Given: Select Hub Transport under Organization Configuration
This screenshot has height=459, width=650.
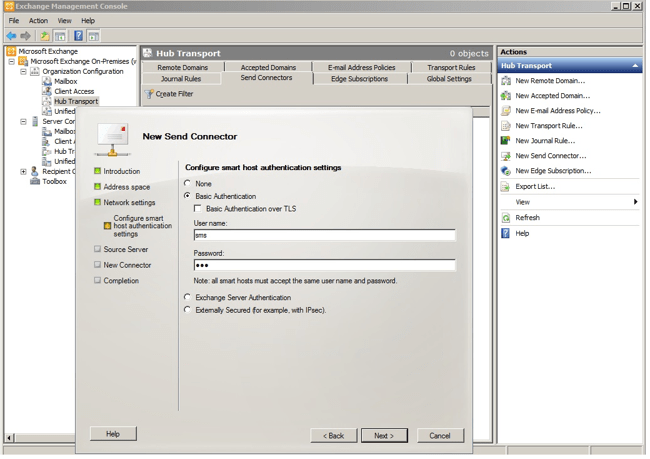Looking at the screenshot, I should pos(76,102).
